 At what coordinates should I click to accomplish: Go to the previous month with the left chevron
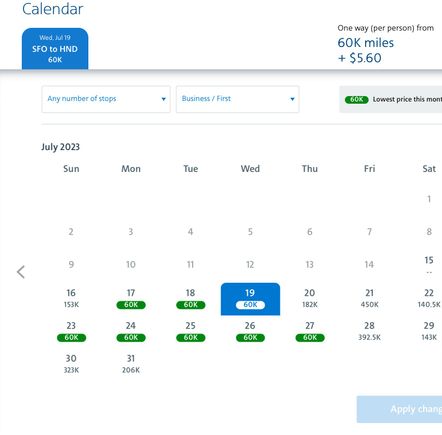click(21, 272)
